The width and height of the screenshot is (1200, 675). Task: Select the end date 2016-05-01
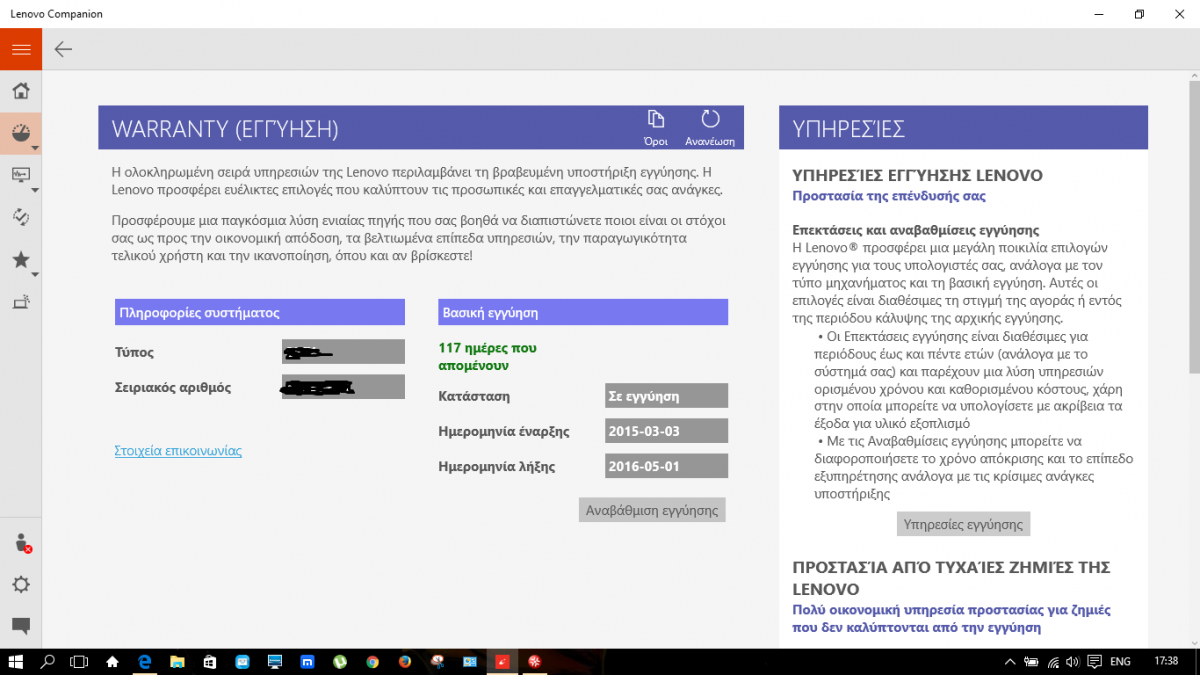pyautogui.click(x=667, y=466)
